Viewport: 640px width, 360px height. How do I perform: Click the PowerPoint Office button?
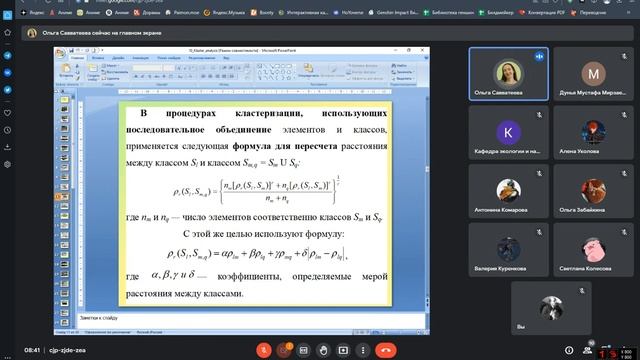pos(60,53)
